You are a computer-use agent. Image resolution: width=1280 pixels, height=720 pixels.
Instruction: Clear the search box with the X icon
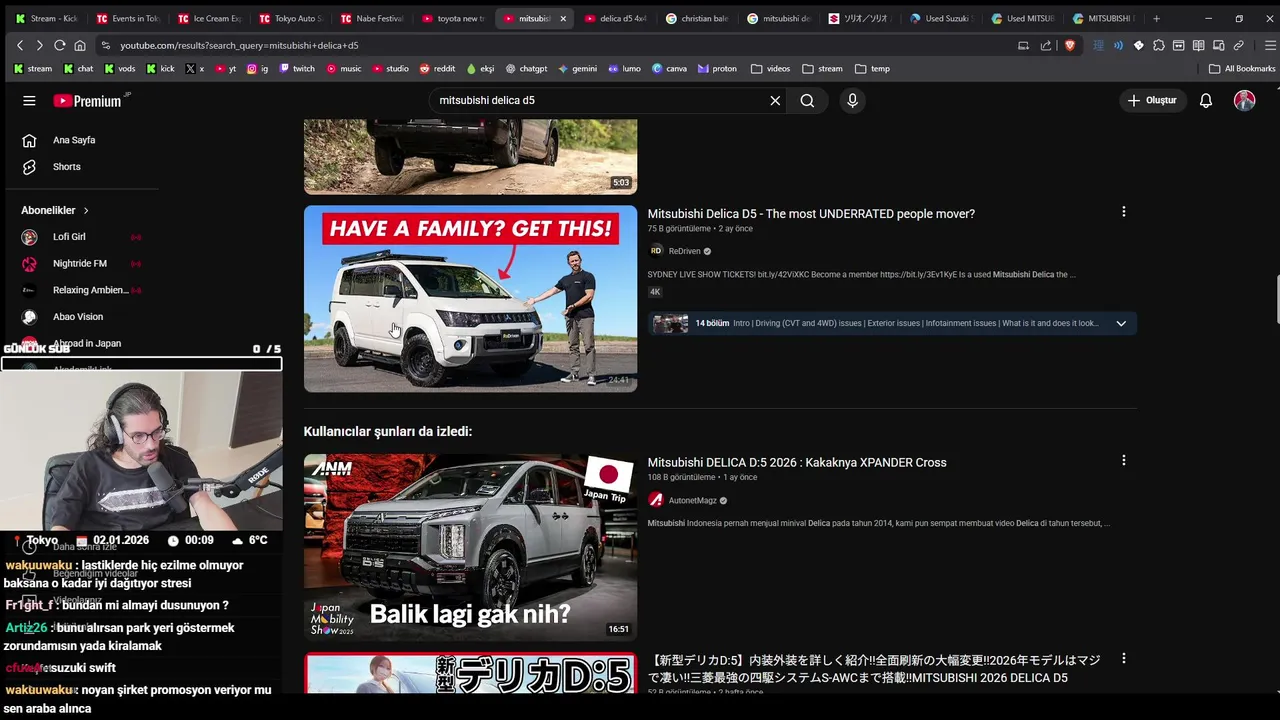775,101
